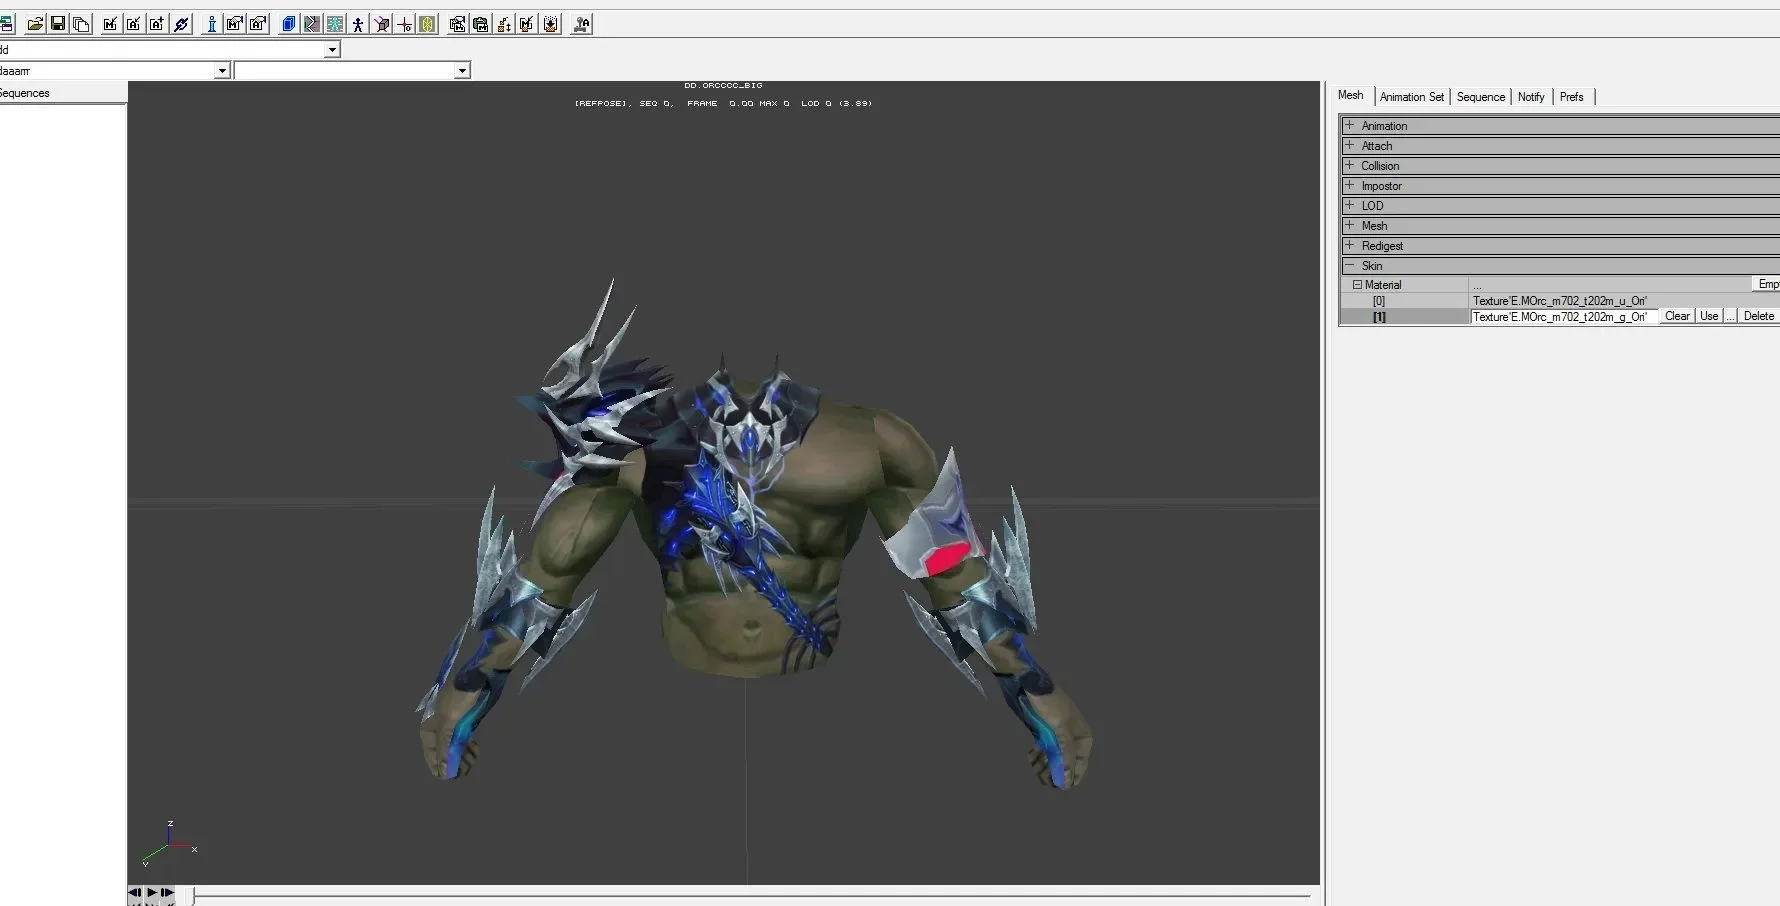
Task: Toggle the blue cube view icon
Action: 289,24
